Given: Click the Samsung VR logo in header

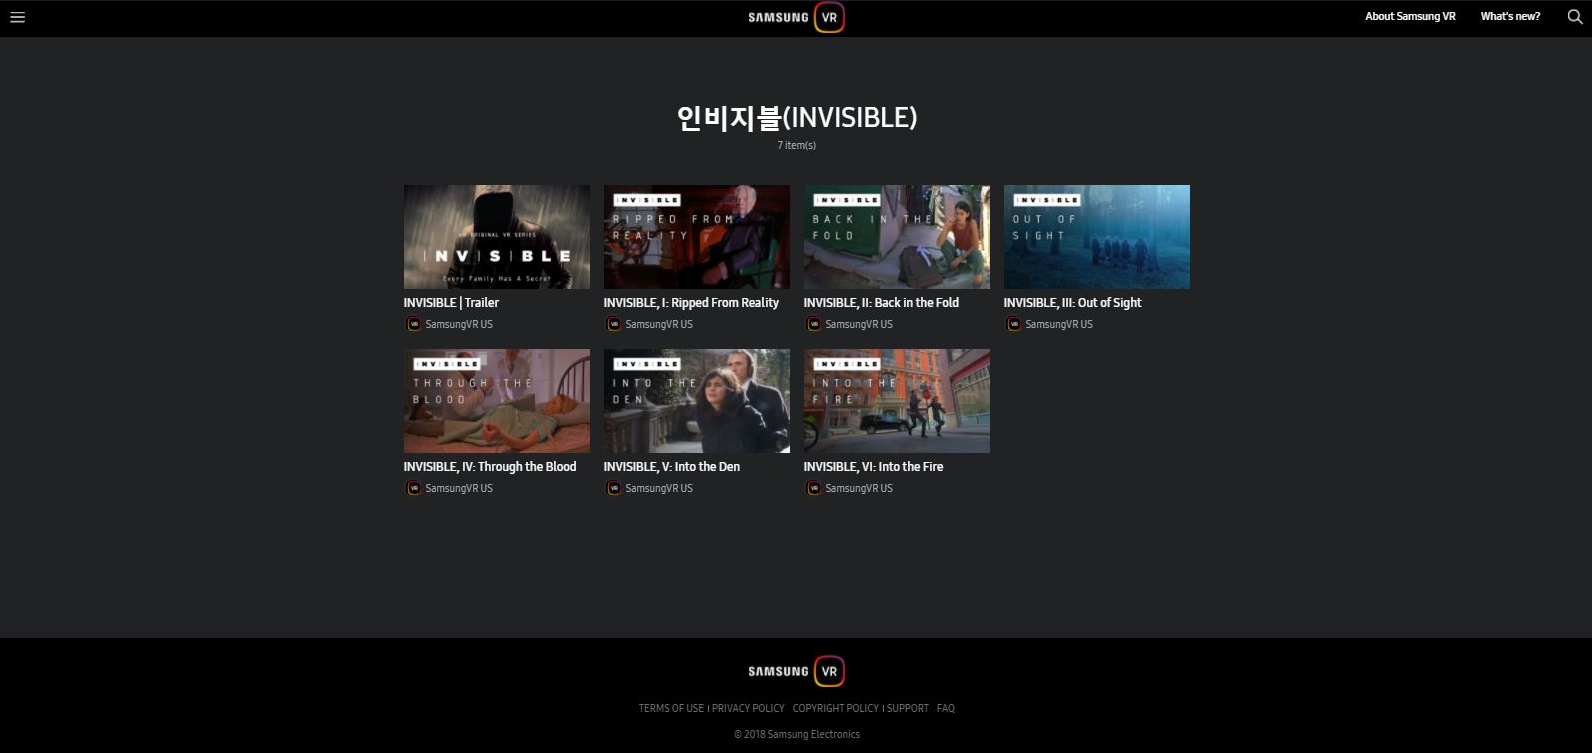Looking at the screenshot, I should coord(796,17).
